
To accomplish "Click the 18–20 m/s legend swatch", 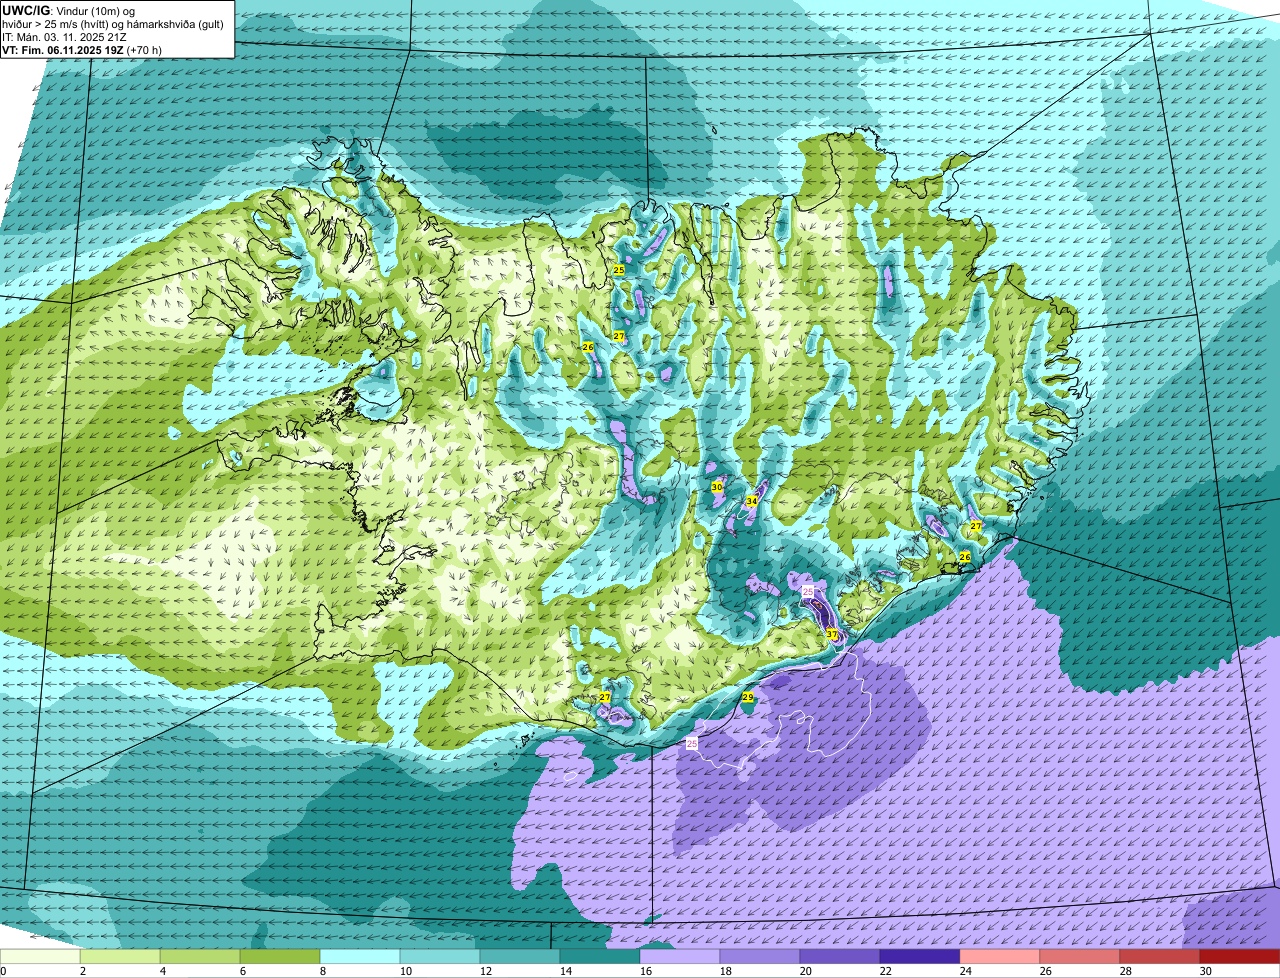I will pos(760,956).
